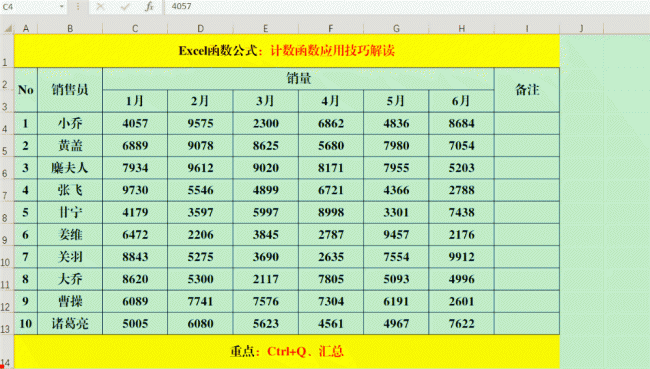Viewport: 650px width, 369px height.
Task: Click the footer cell '重点：Ctrl+Q、汇总'
Action: coord(287,352)
